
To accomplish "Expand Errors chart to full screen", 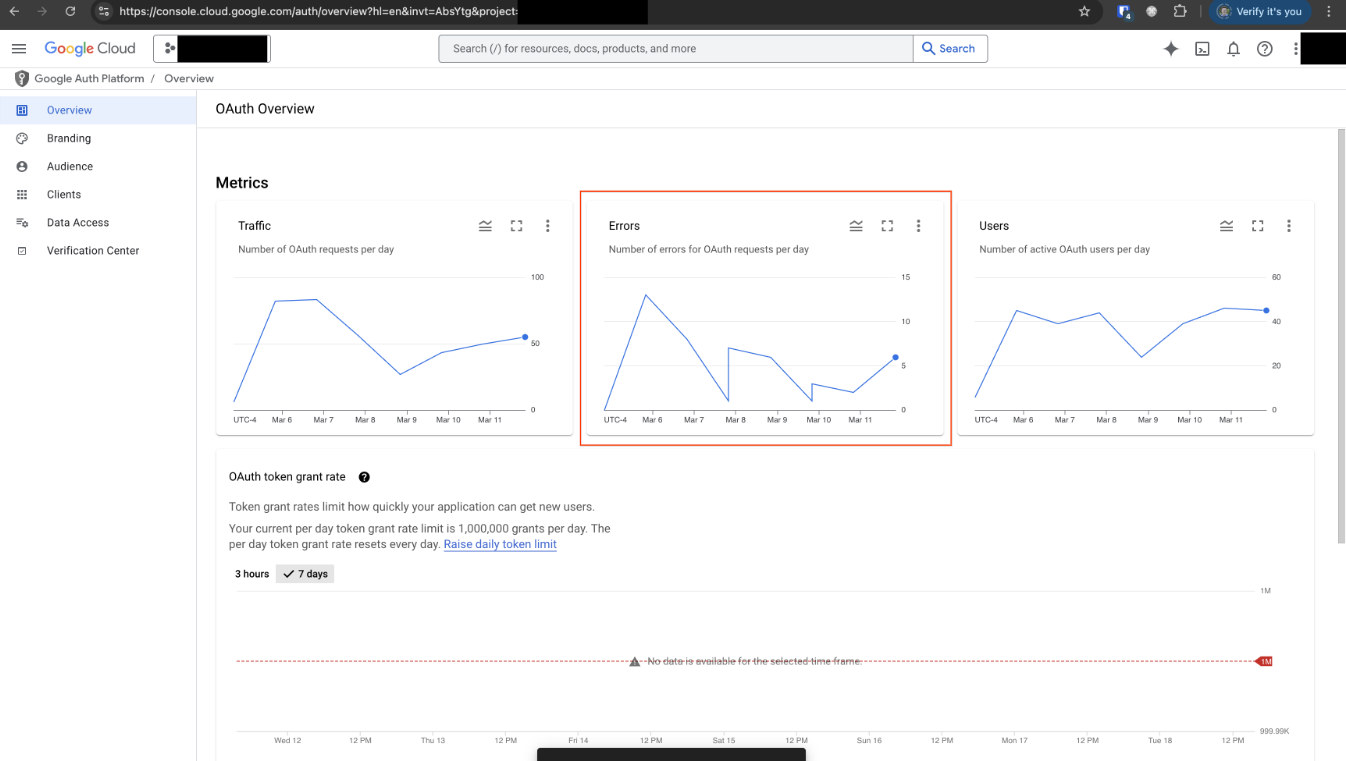I will point(887,226).
